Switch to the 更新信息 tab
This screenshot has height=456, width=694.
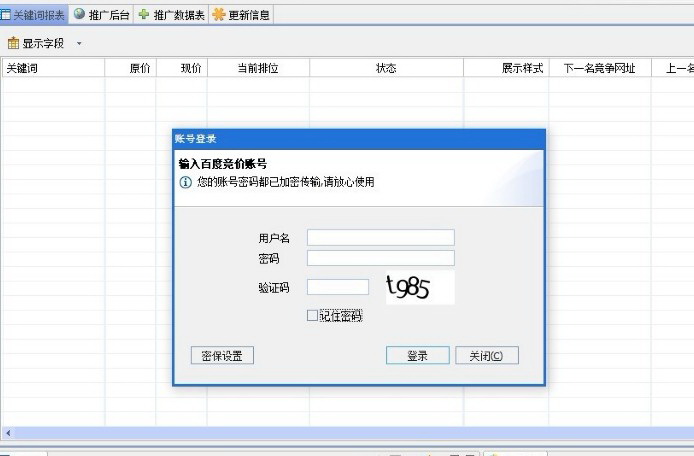241,15
